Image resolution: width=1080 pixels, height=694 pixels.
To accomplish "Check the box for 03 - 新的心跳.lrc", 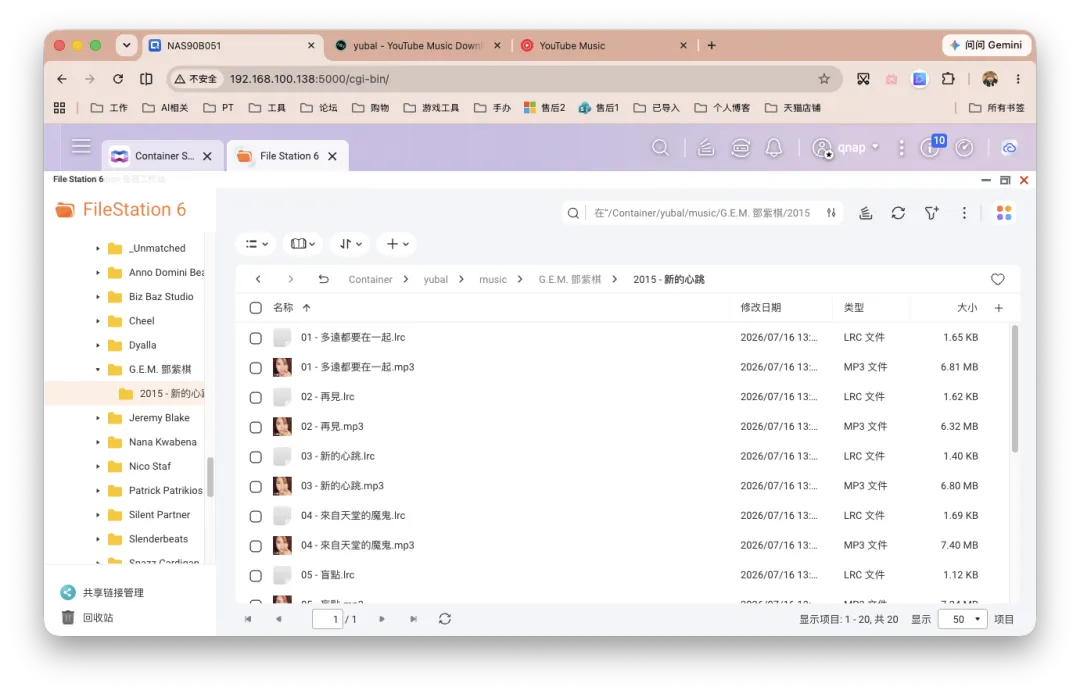I will (256, 456).
